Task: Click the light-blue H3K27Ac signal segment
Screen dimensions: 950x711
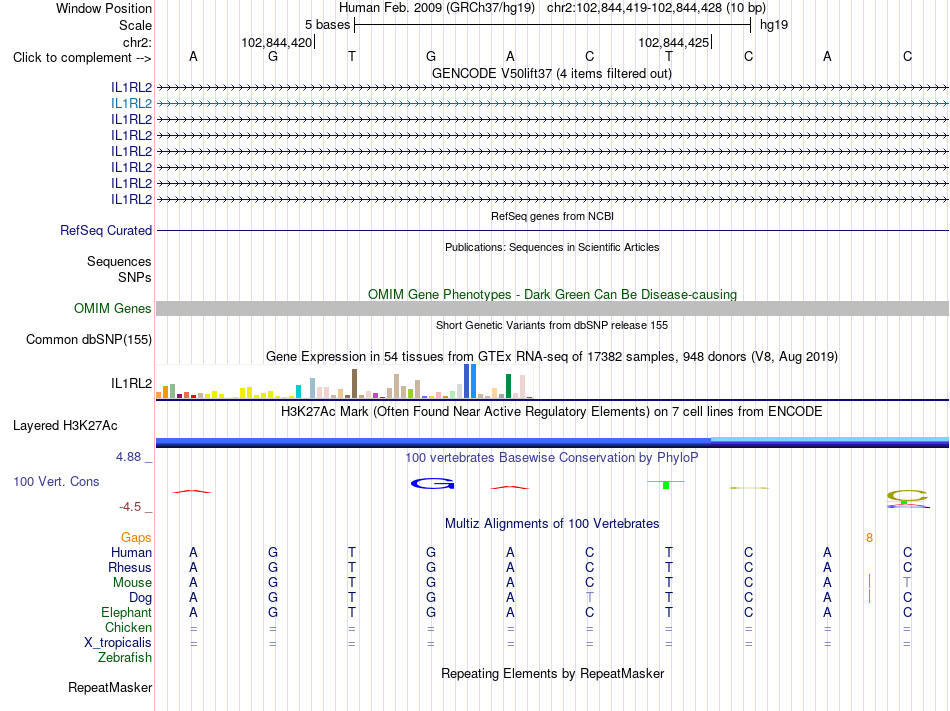Action: pos(829,440)
